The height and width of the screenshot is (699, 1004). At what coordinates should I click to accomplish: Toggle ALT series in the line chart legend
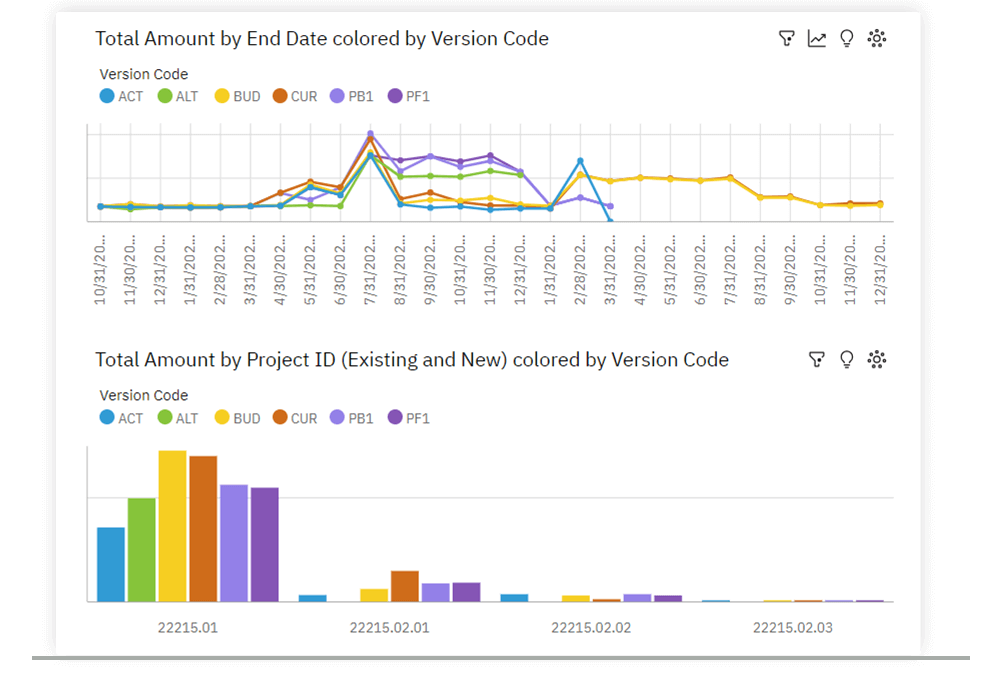pos(178,97)
